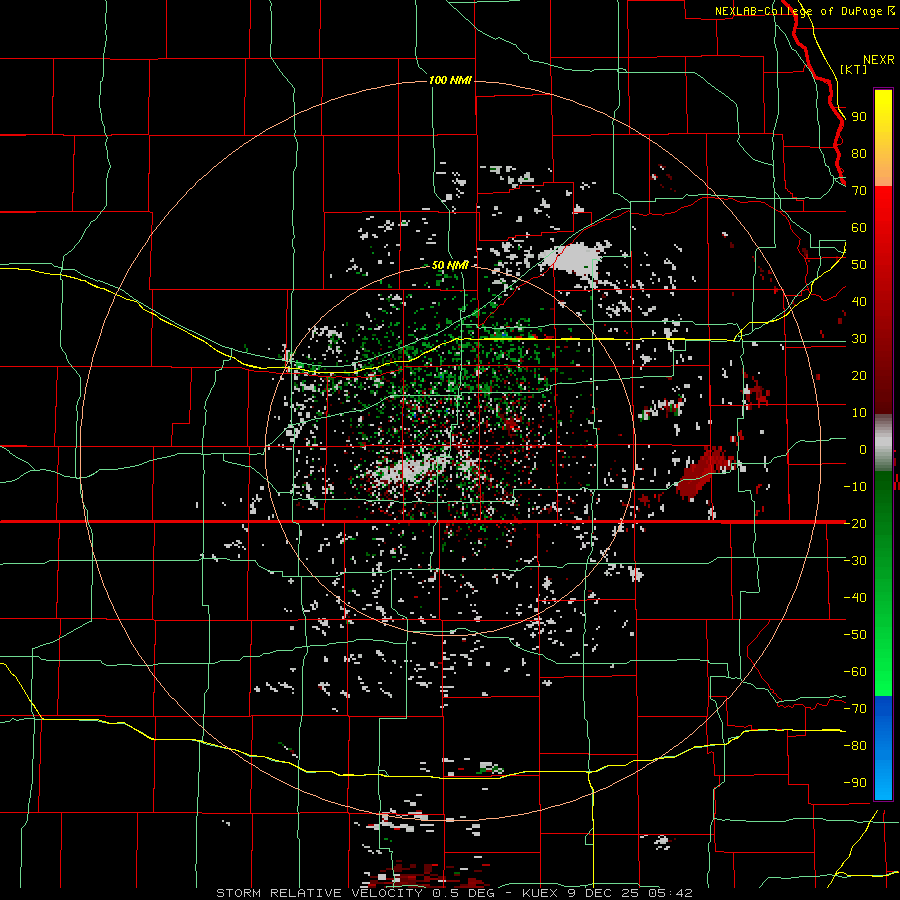This screenshot has width=900, height=900.
Task: Click the 10 value on velocity scale
Action: (x=859, y=413)
